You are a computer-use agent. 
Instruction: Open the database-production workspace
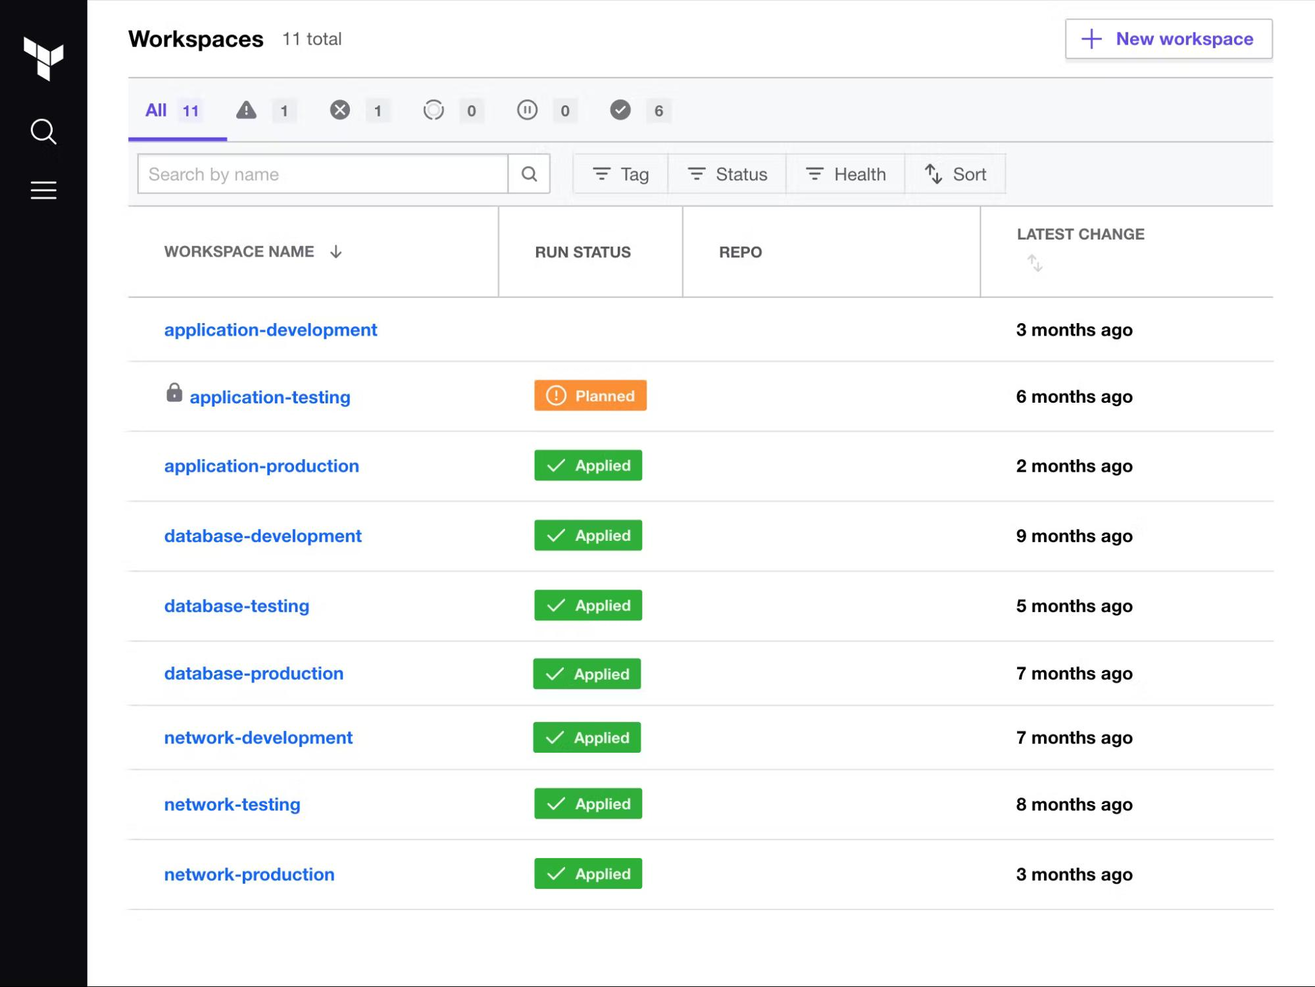pos(253,673)
